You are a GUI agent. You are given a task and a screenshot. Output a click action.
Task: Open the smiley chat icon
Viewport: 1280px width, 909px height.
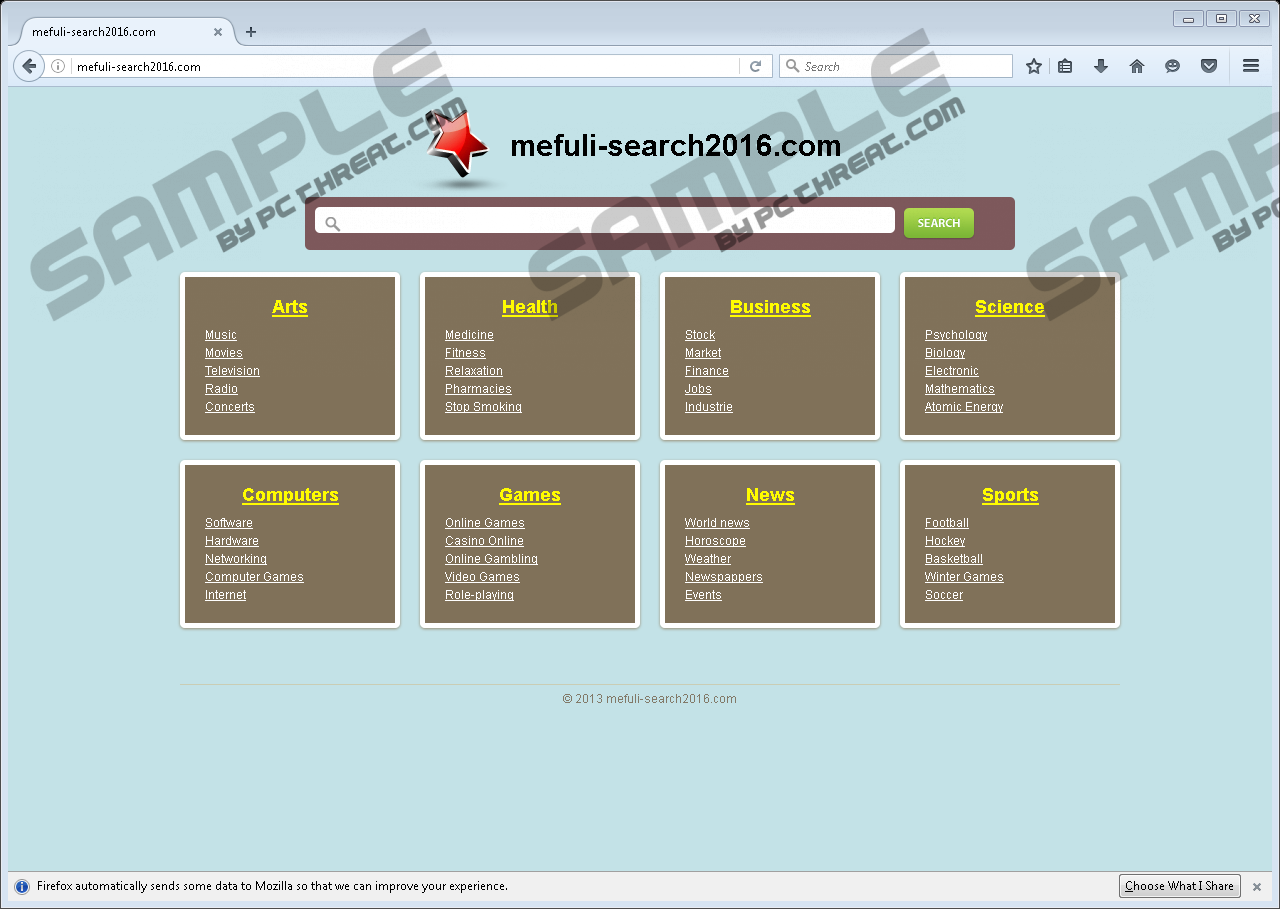point(1173,66)
